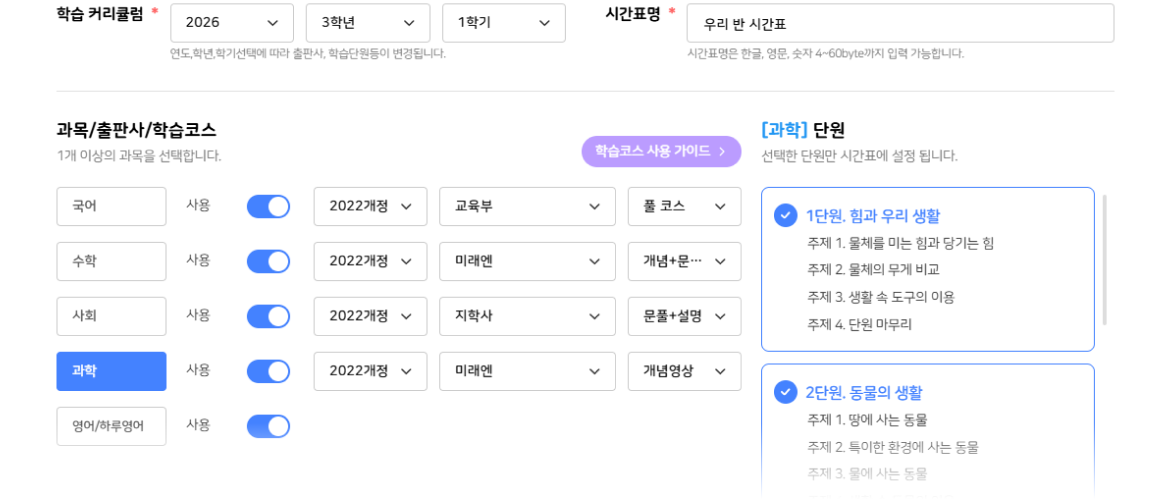Select the 국어 subject tab
Viewport: 1166px width, 499px height.
click(111, 206)
